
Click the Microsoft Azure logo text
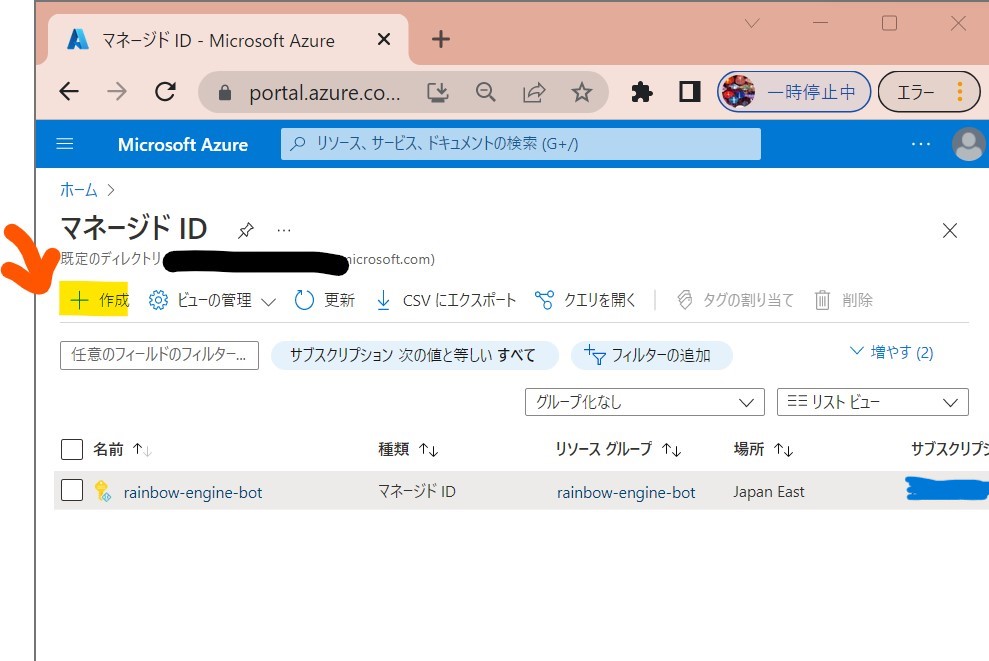pos(182,144)
